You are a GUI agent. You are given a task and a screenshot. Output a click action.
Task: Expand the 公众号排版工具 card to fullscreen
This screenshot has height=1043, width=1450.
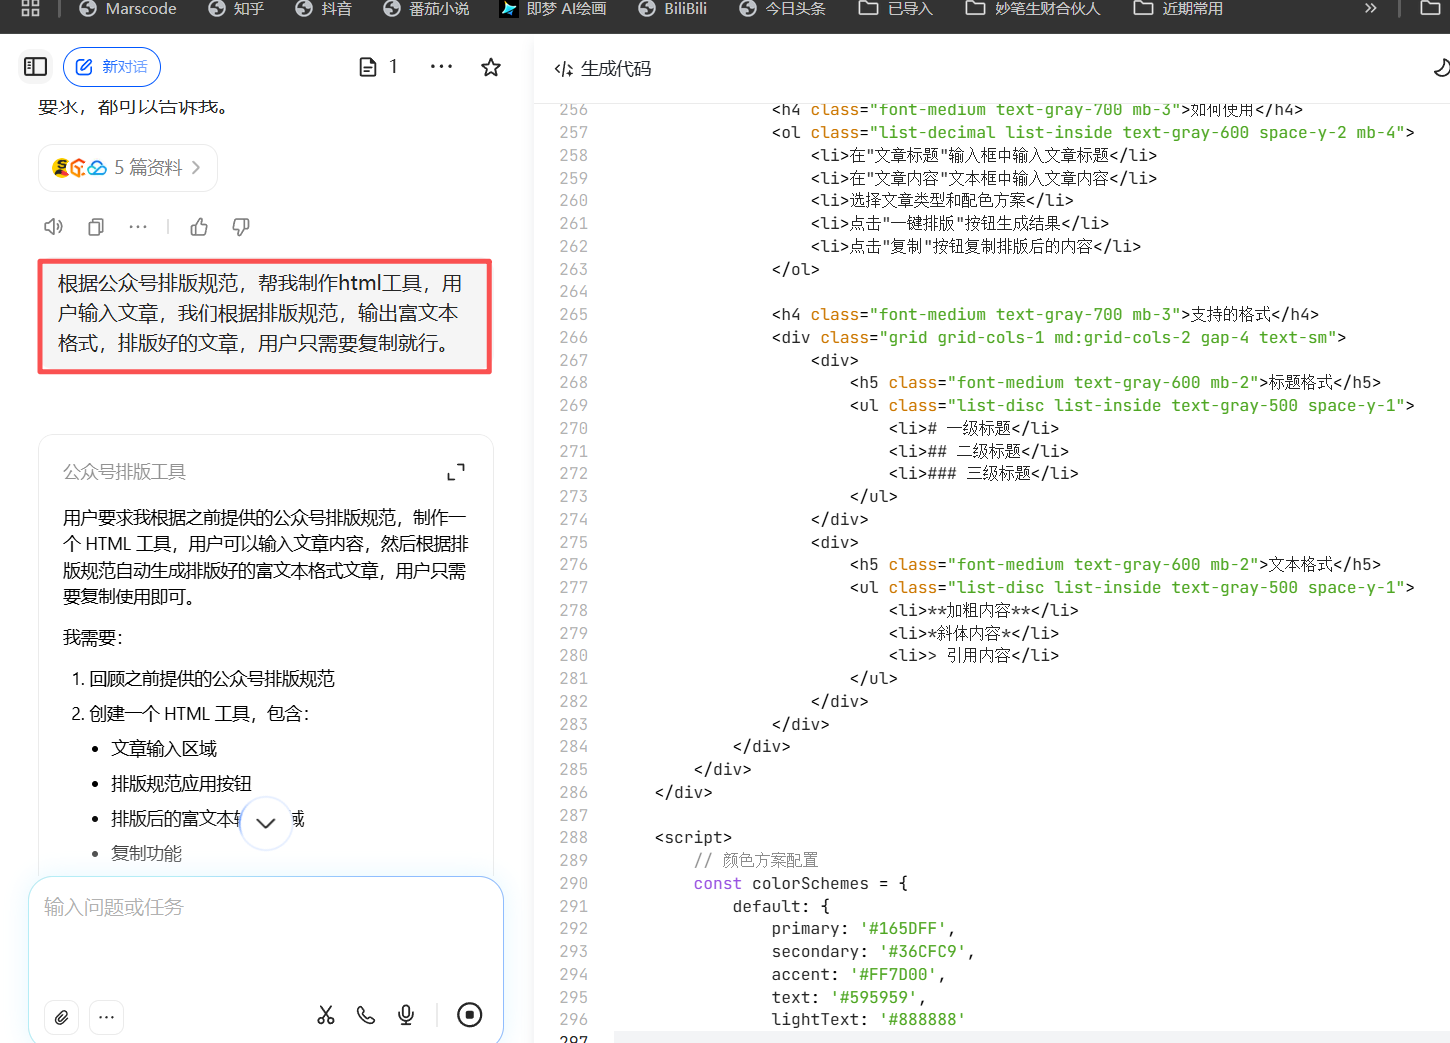(x=456, y=471)
